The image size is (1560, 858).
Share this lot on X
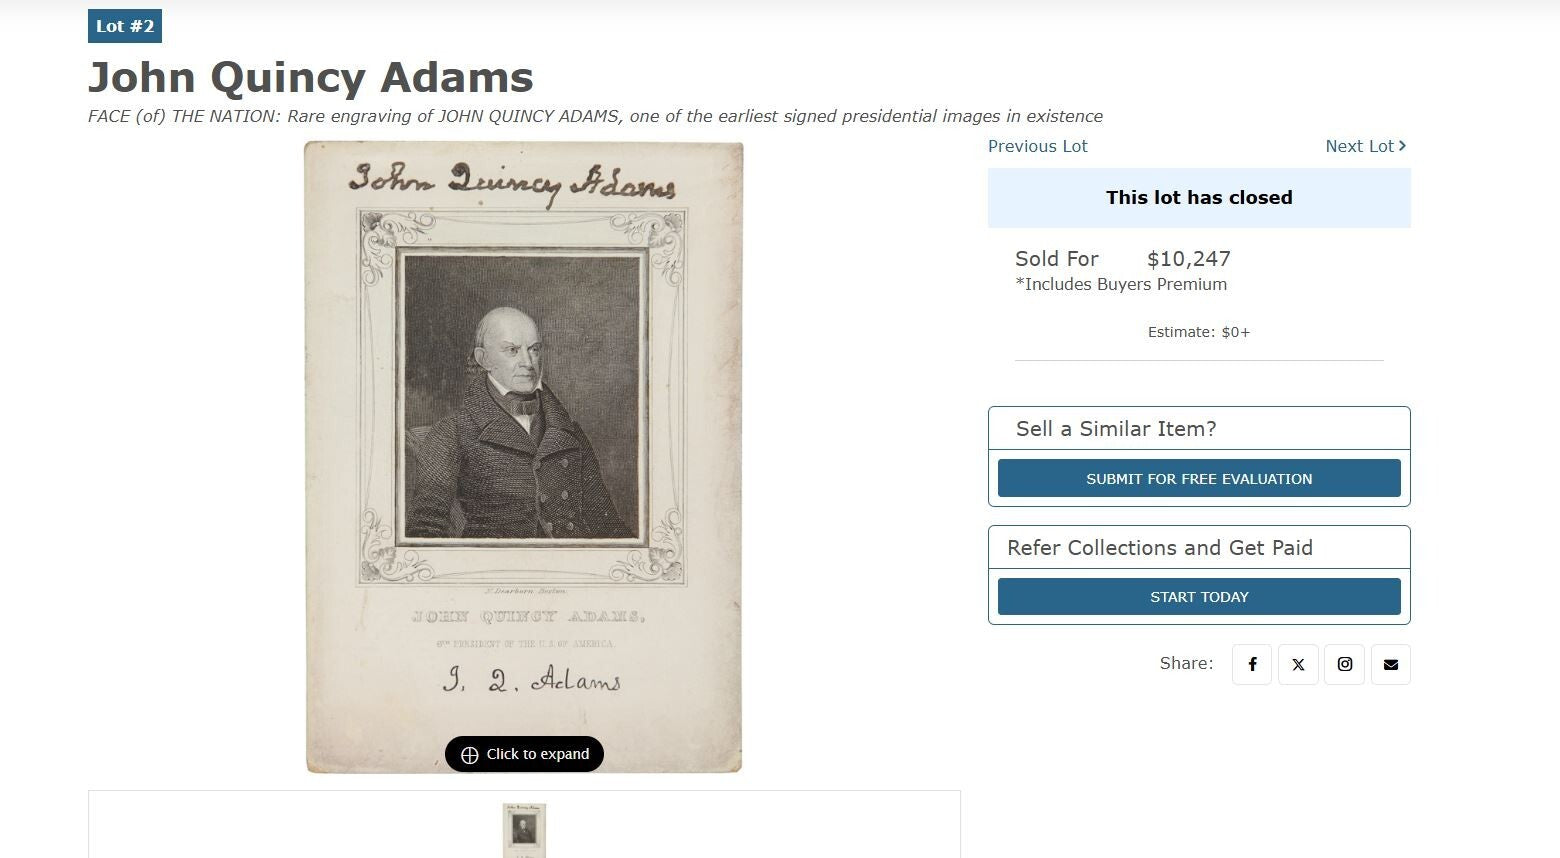point(1298,664)
